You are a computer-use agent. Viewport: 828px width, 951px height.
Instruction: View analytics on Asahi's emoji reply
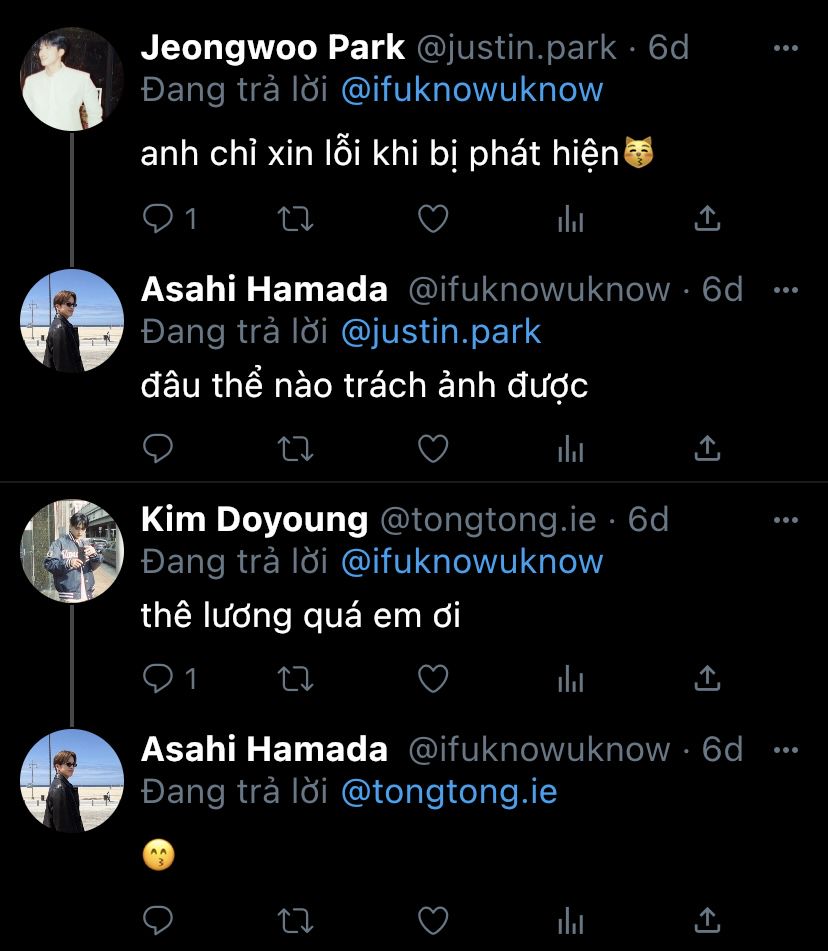[x=570, y=919]
